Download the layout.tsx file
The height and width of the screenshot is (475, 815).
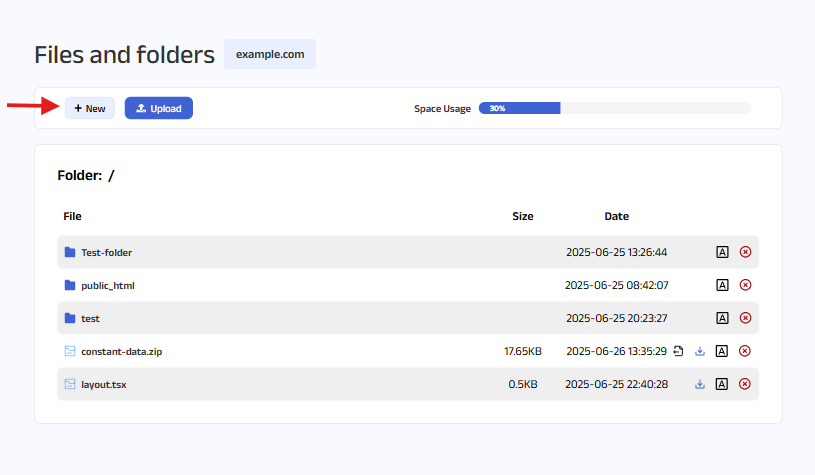700,384
